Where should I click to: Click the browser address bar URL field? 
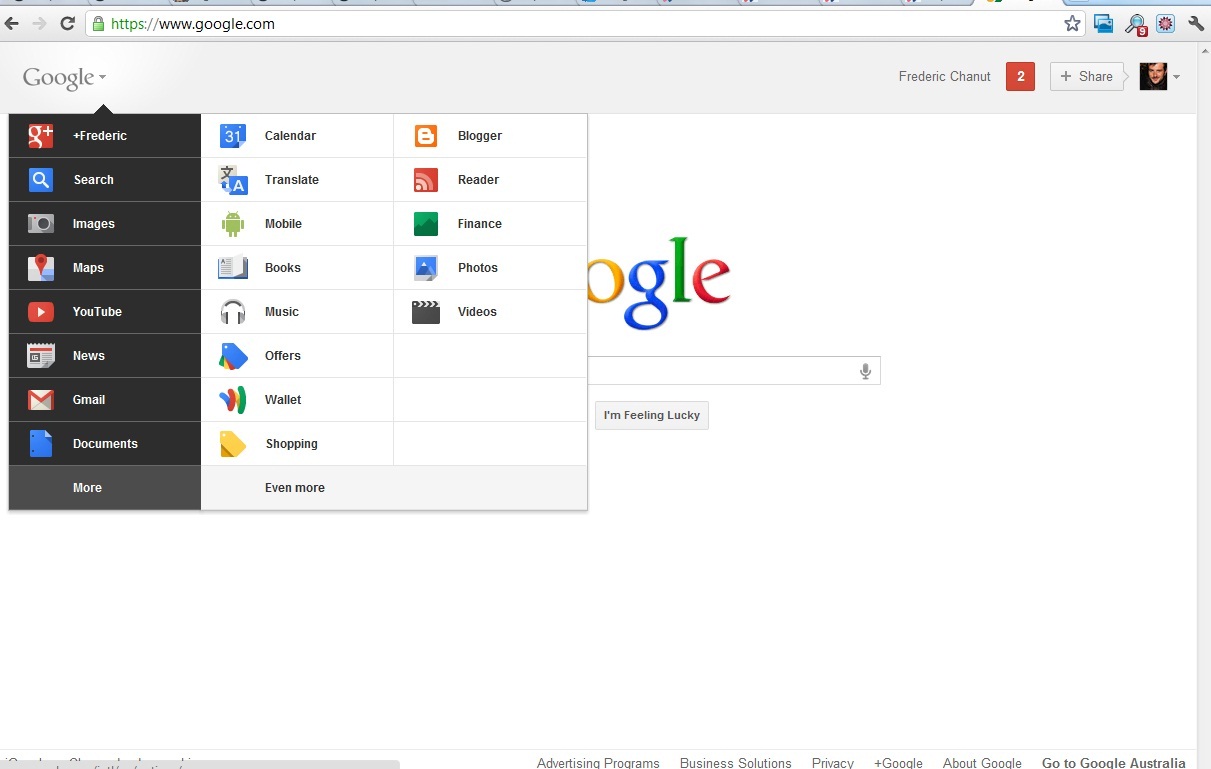[580, 24]
